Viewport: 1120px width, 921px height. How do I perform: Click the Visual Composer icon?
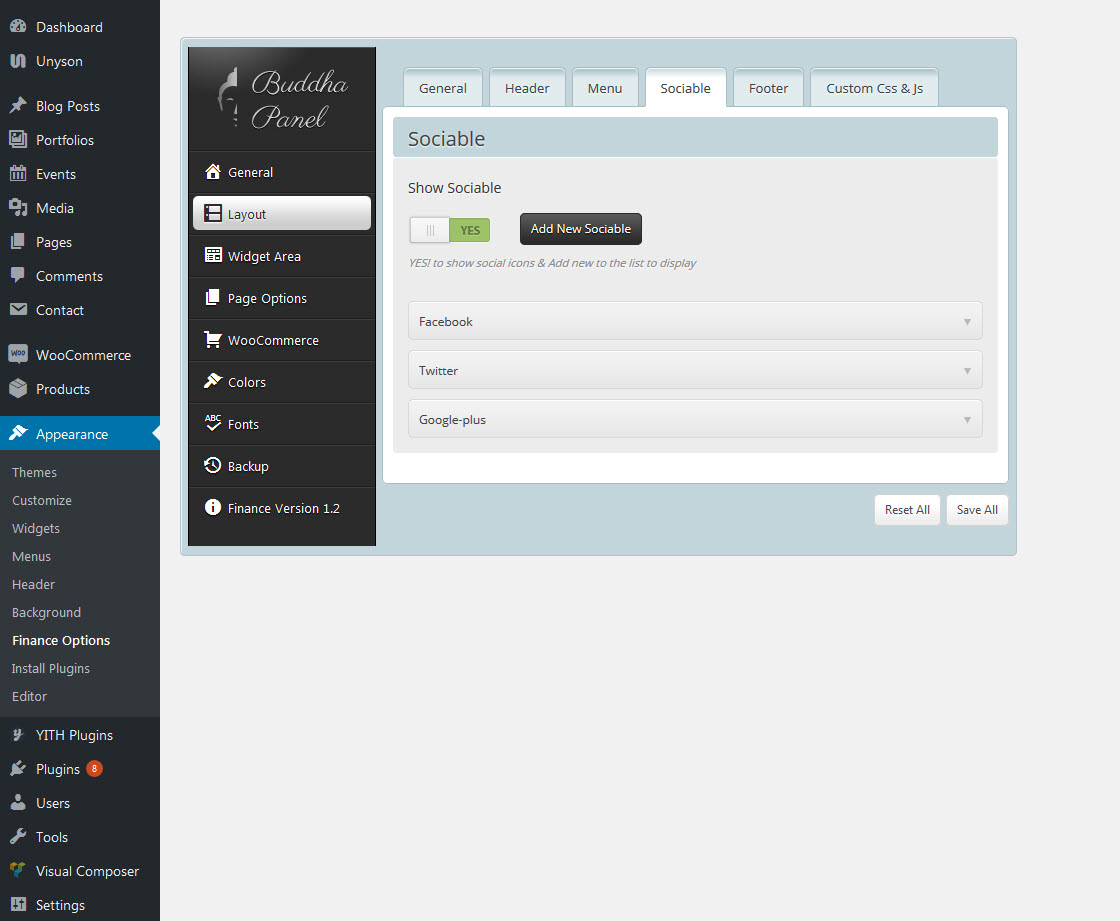pos(18,870)
